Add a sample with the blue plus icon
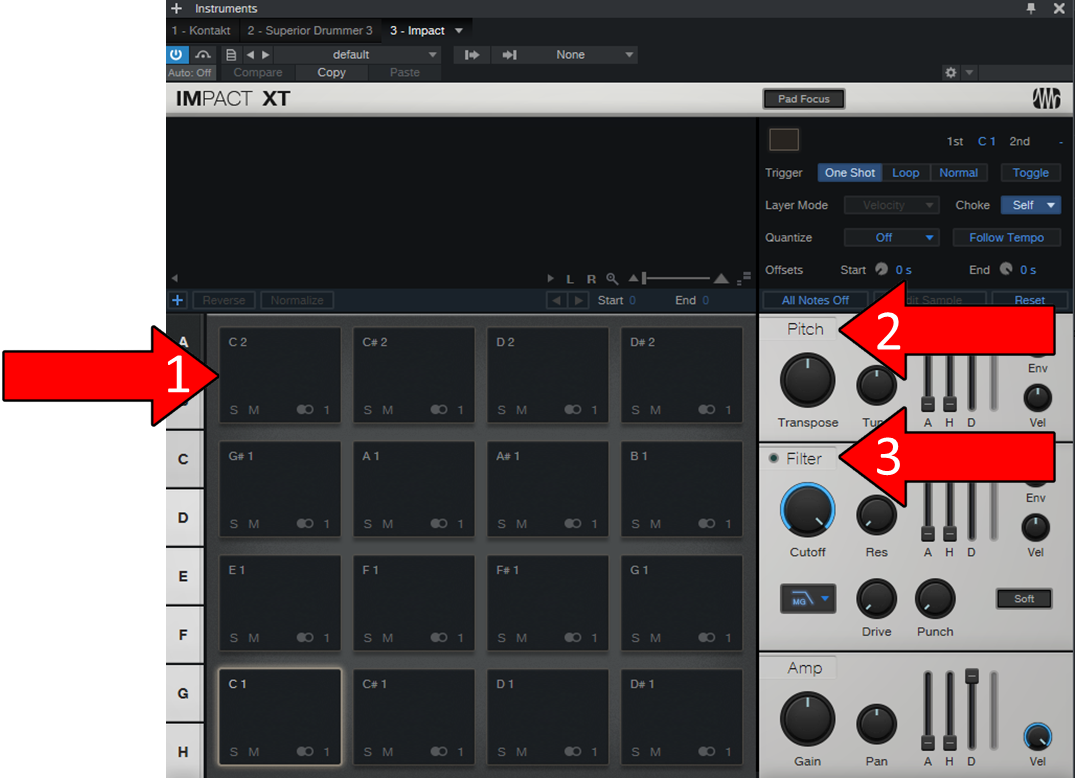 [x=178, y=300]
